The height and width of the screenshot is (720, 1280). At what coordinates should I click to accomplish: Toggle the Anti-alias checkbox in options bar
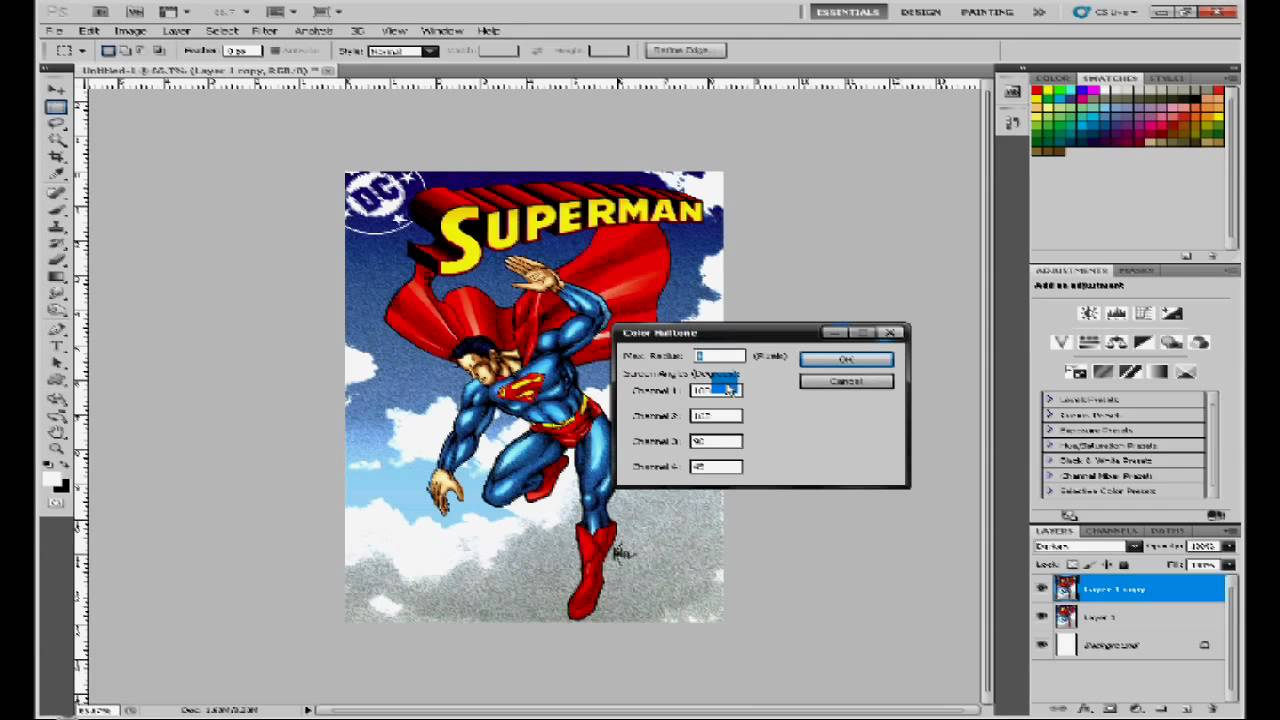(277, 50)
